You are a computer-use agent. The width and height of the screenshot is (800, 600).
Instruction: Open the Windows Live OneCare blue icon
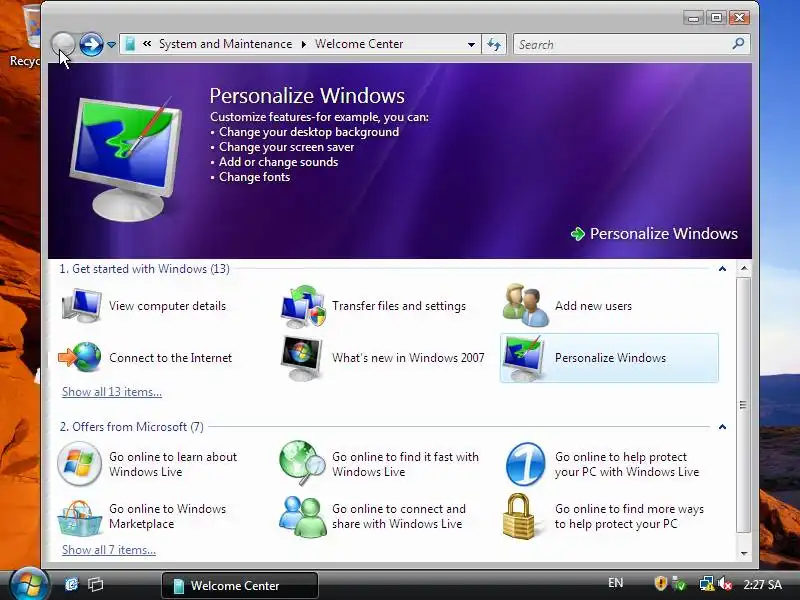coord(526,464)
